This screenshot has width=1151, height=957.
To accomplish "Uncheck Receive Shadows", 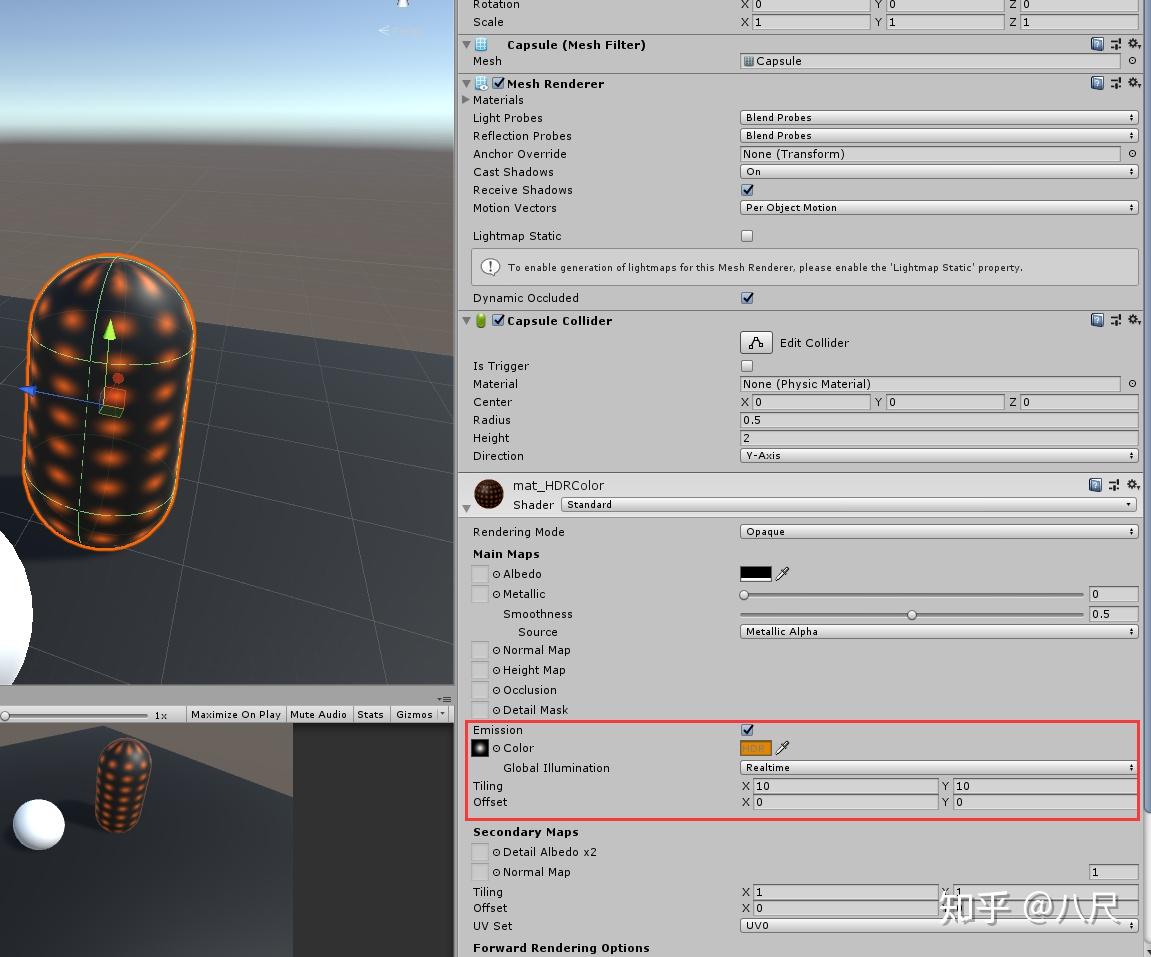I will [746, 190].
